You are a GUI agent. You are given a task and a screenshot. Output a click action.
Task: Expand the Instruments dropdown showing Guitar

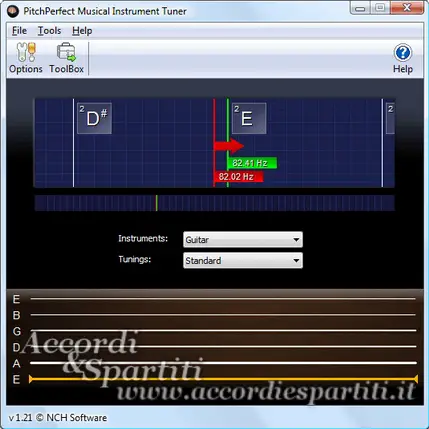point(243,240)
